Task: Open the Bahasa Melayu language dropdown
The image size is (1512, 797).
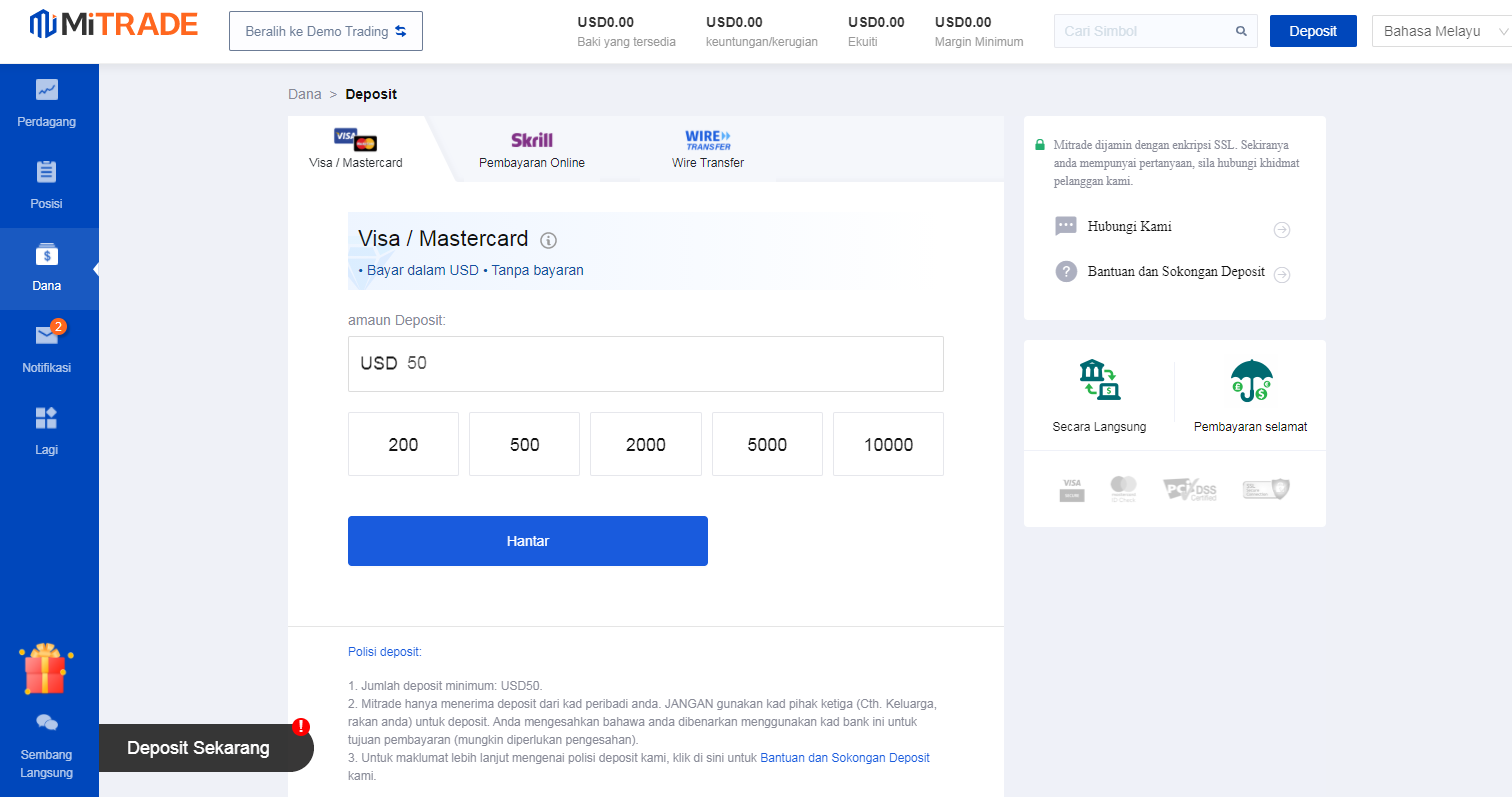Action: [x=1441, y=31]
